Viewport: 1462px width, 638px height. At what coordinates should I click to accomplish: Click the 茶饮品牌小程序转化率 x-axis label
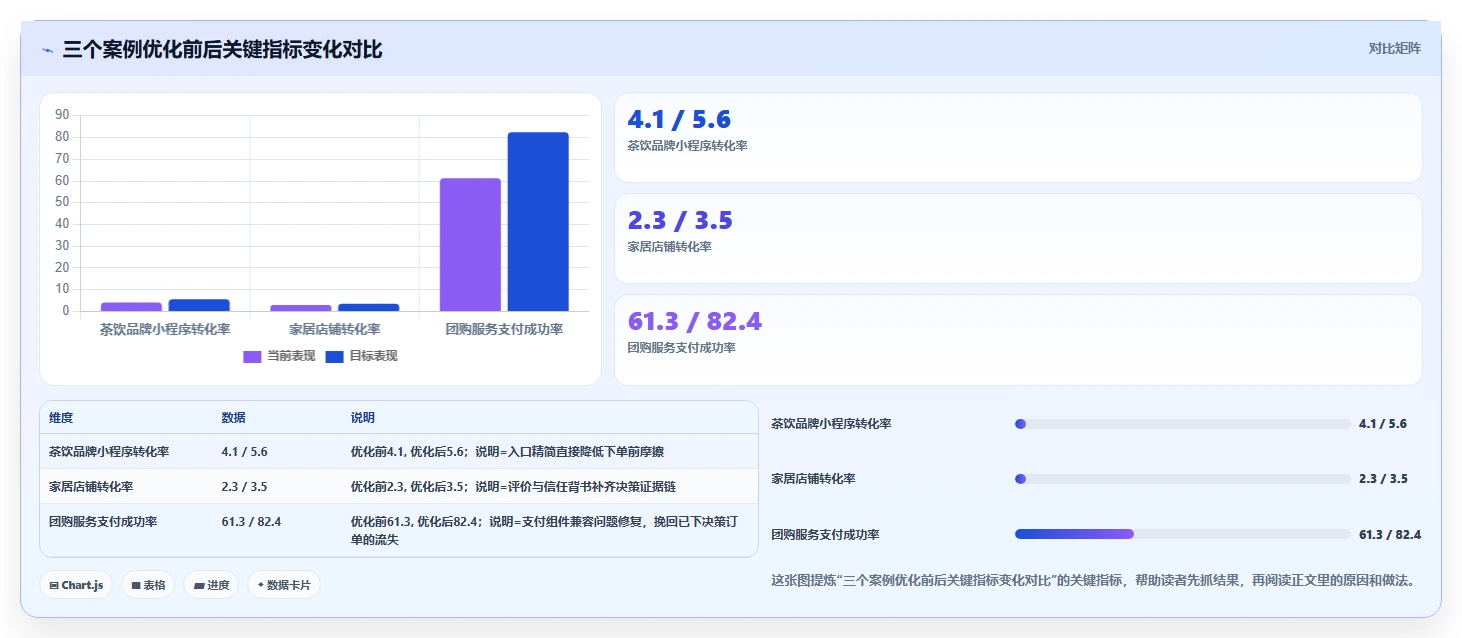coord(165,329)
